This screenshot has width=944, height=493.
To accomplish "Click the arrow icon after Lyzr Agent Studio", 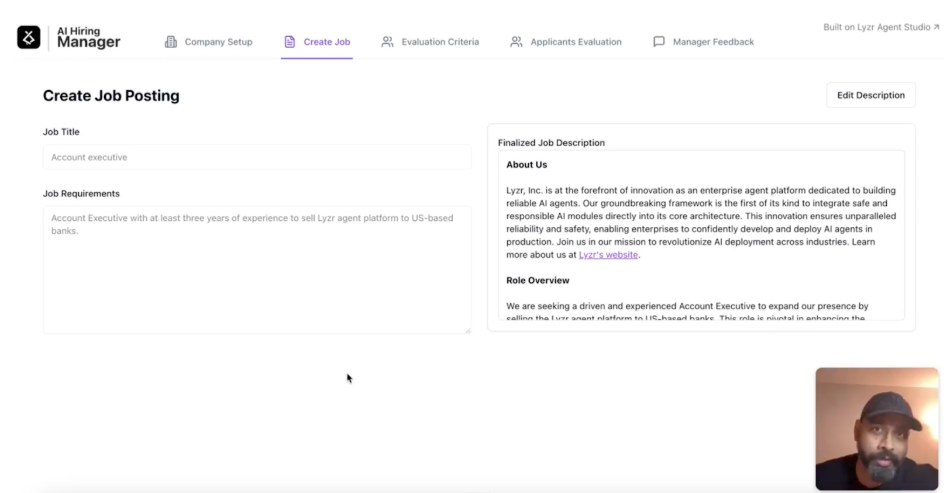I will tap(936, 27).
